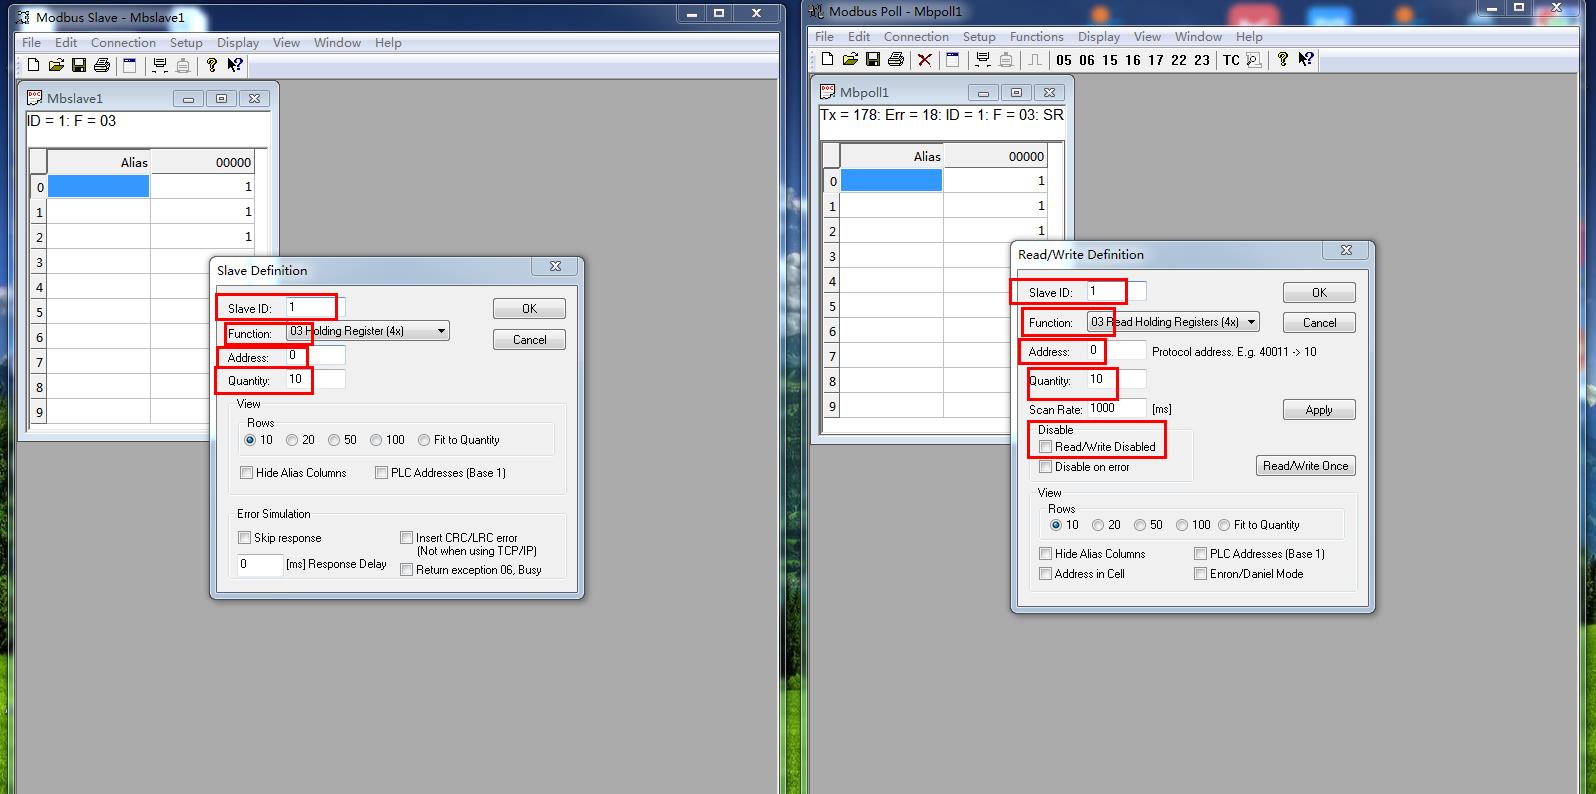Click the Scan Rate input field
Screen dimensions: 1596x794
(1115, 408)
